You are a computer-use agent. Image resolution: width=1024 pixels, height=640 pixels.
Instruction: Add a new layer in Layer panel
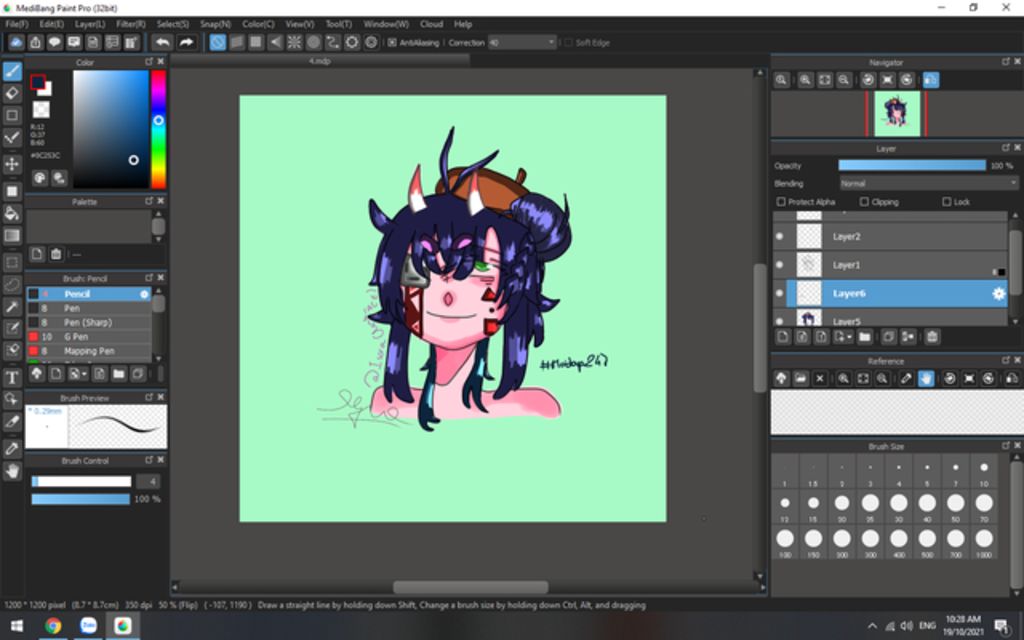(782, 337)
